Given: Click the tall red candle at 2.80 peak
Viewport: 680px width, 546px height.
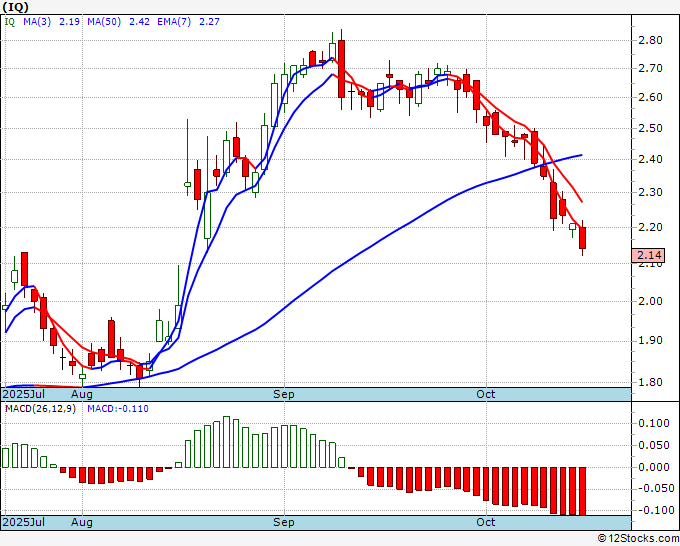Looking at the screenshot, I should point(341,69).
